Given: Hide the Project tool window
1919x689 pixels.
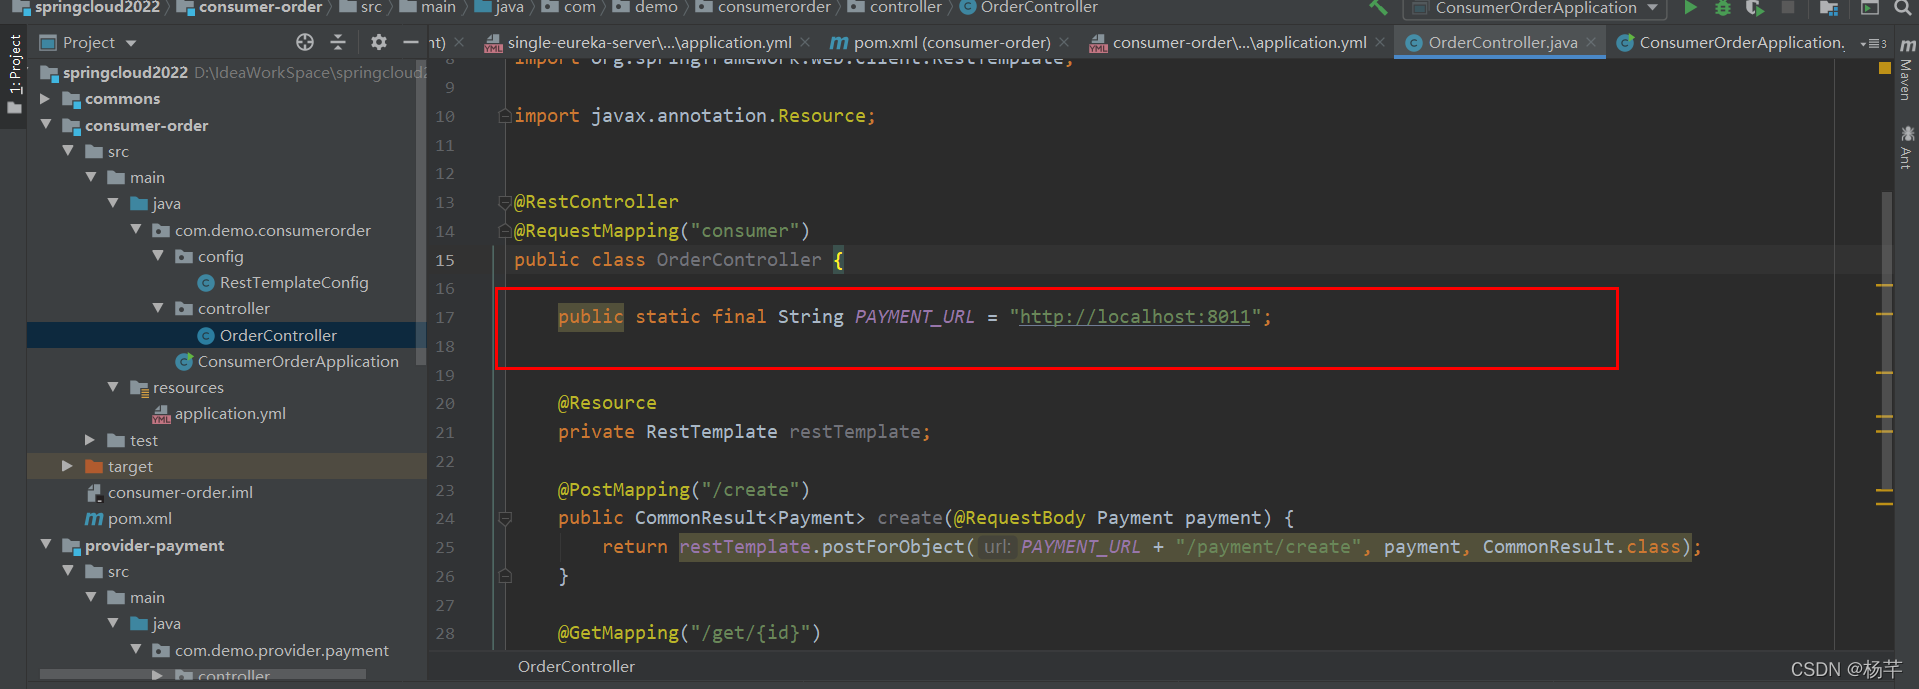Looking at the screenshot, I should (x=410, y=42).
